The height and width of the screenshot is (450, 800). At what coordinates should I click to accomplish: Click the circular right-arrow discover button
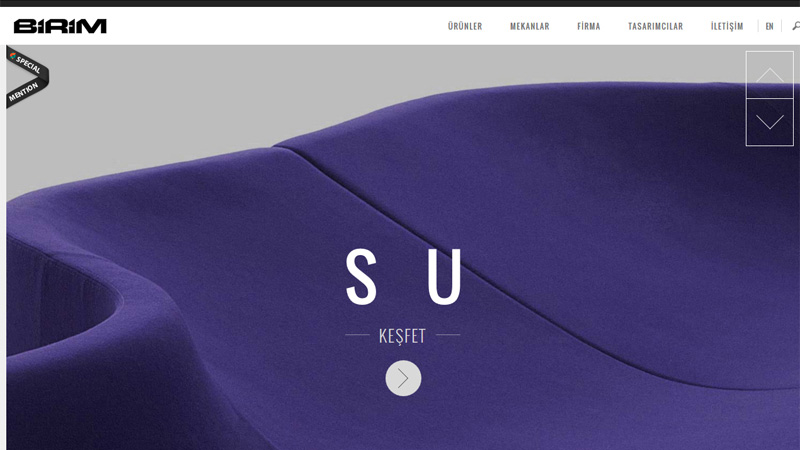click(x=403, y=378)
